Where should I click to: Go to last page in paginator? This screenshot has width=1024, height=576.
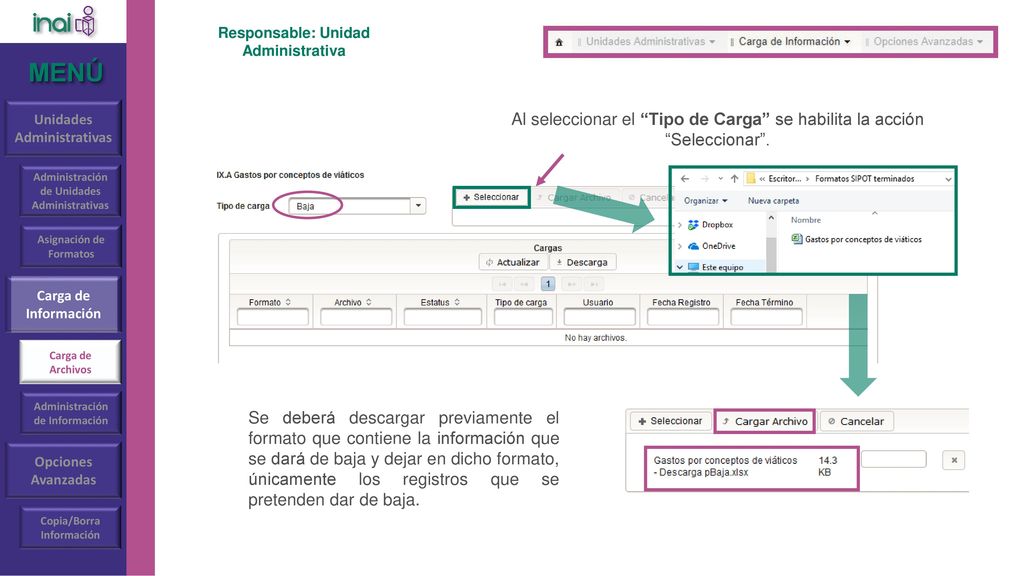tap(594, 284)
